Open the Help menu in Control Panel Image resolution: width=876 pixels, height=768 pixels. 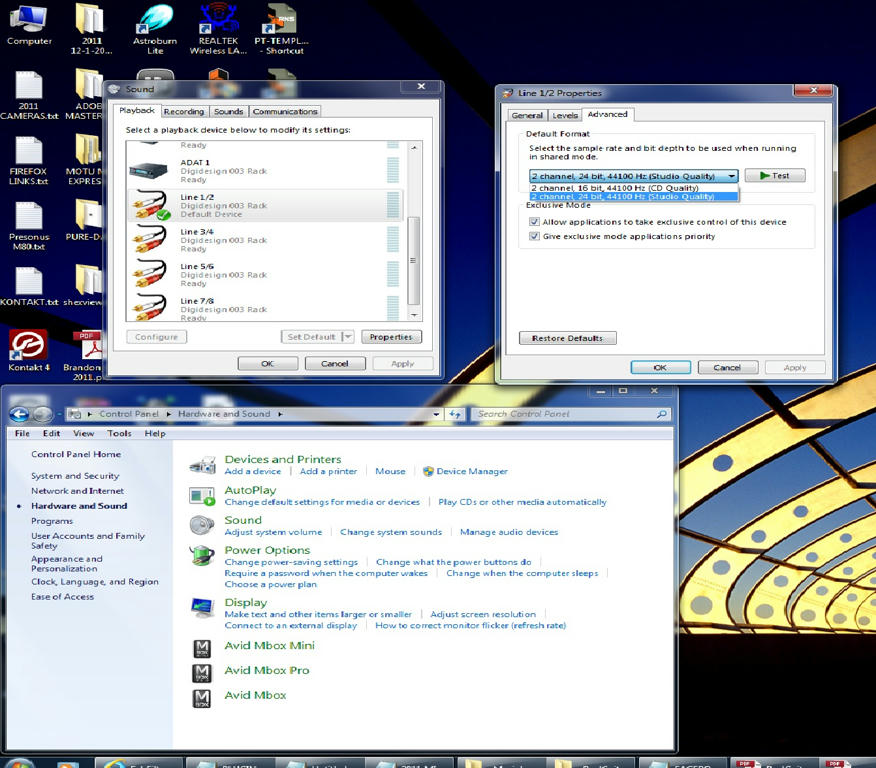tap(155, 433)
